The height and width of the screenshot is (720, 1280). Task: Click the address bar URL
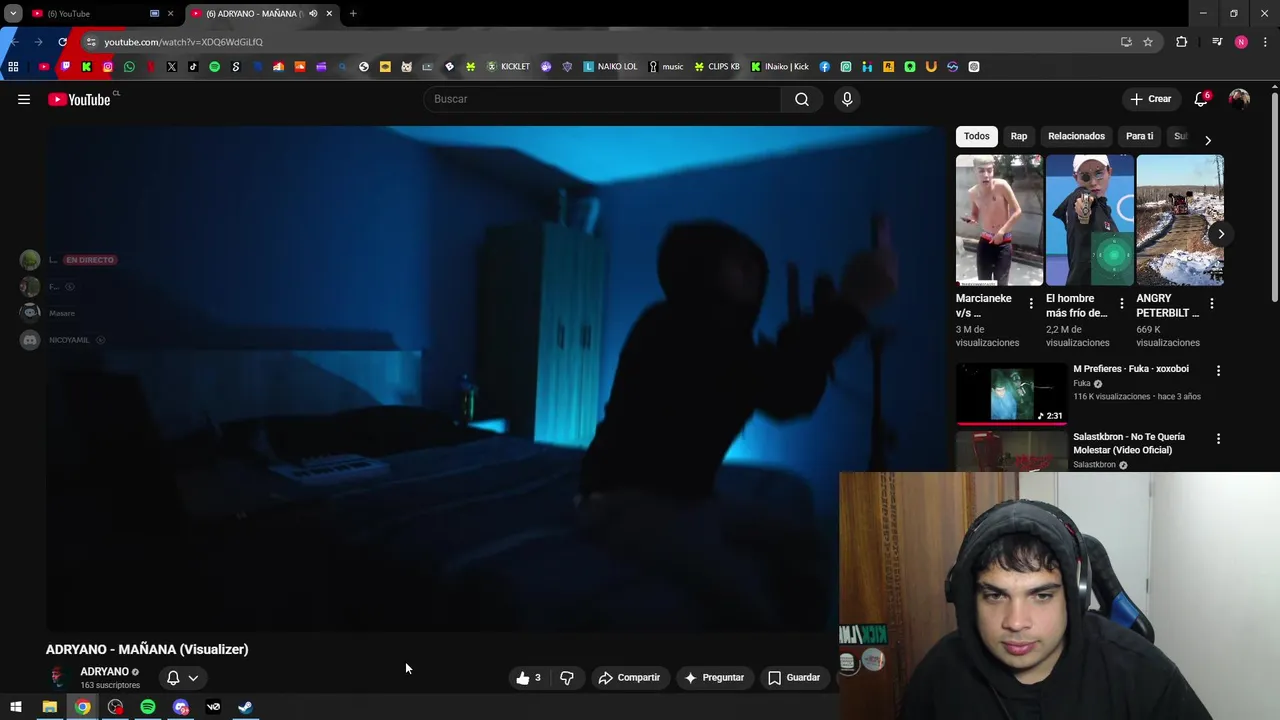(x=184, y=42)
